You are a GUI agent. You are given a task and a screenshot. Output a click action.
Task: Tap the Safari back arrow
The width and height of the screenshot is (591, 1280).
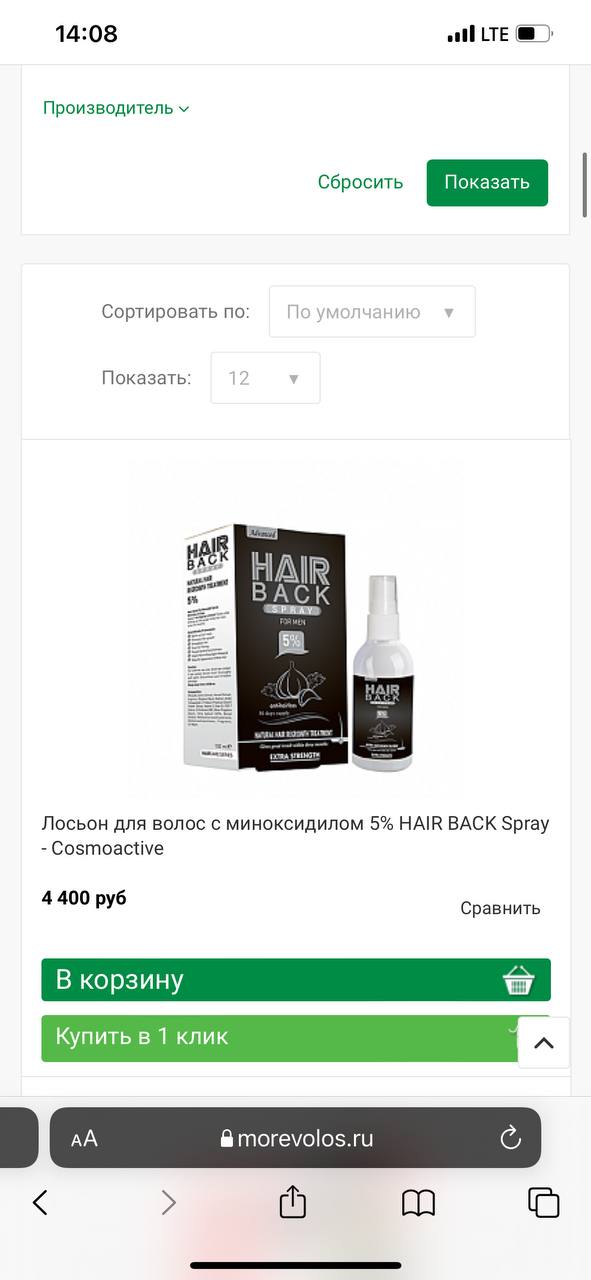pos(40,1202)
